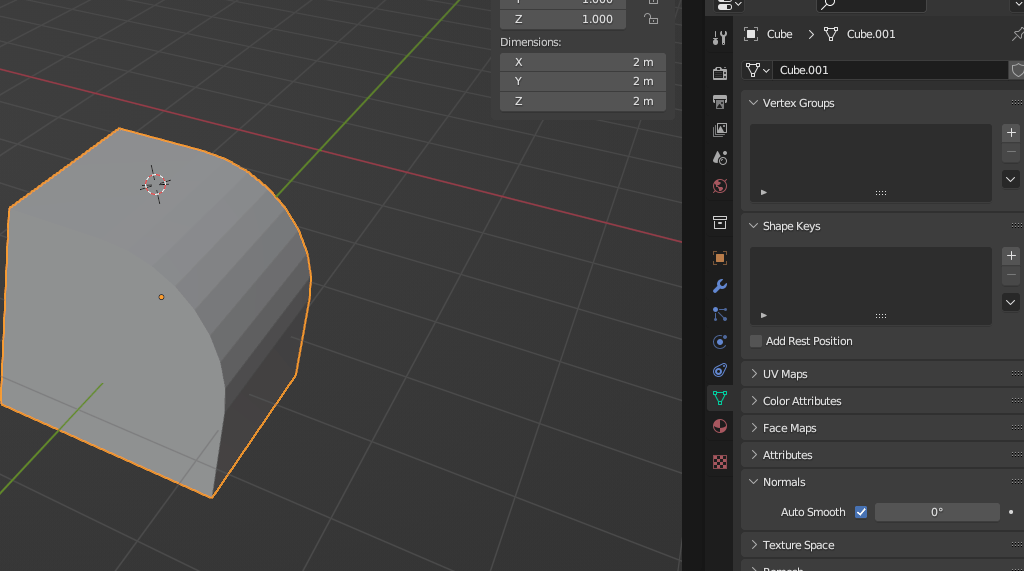Toggle fake user shield for Cube.001
Viewport: 1024px width, 571px height.
[x=1017, y=70]
